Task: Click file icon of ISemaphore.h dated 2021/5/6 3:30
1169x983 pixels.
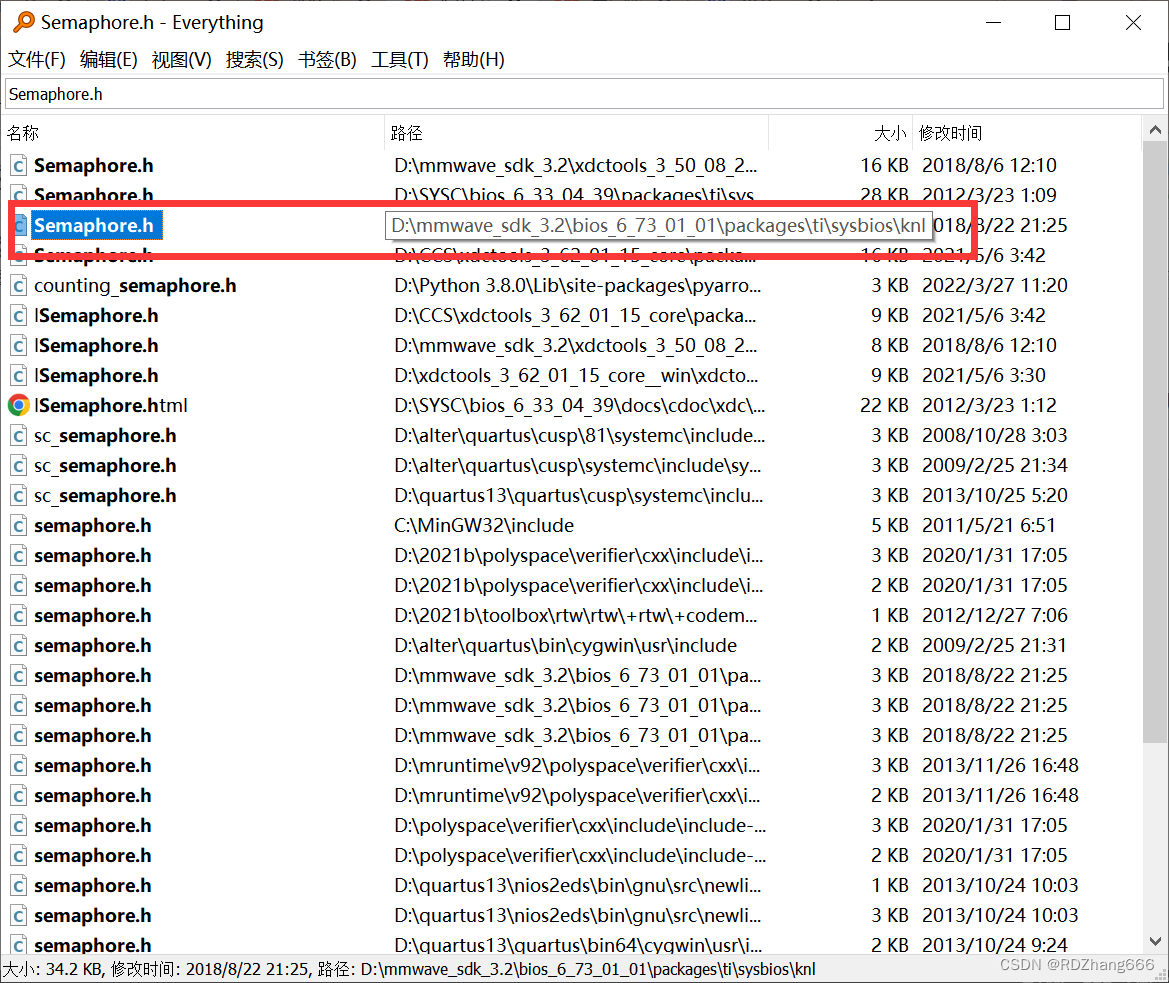Action: (19, 376)
